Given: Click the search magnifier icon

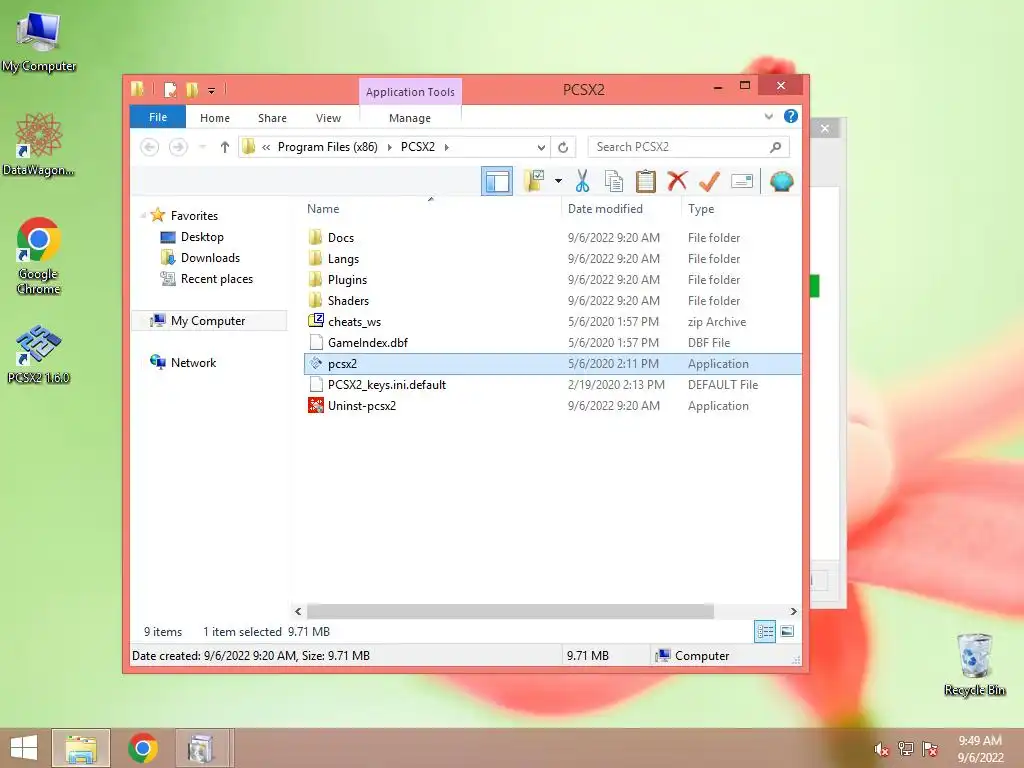Looking at the screenshot, I should pyautogui.click(x=775, y=147).
